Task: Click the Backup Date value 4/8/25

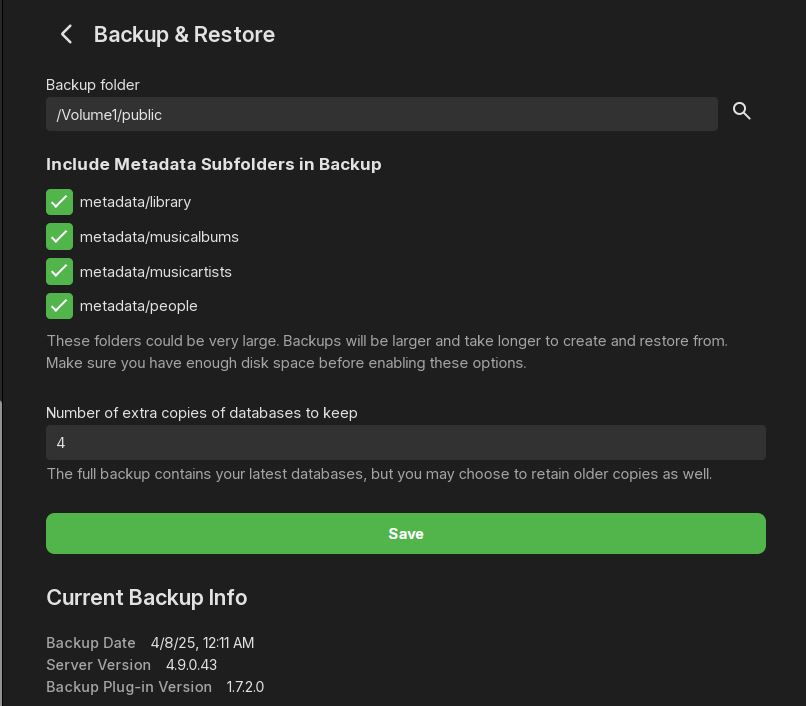Action: [x=202, y=643]
